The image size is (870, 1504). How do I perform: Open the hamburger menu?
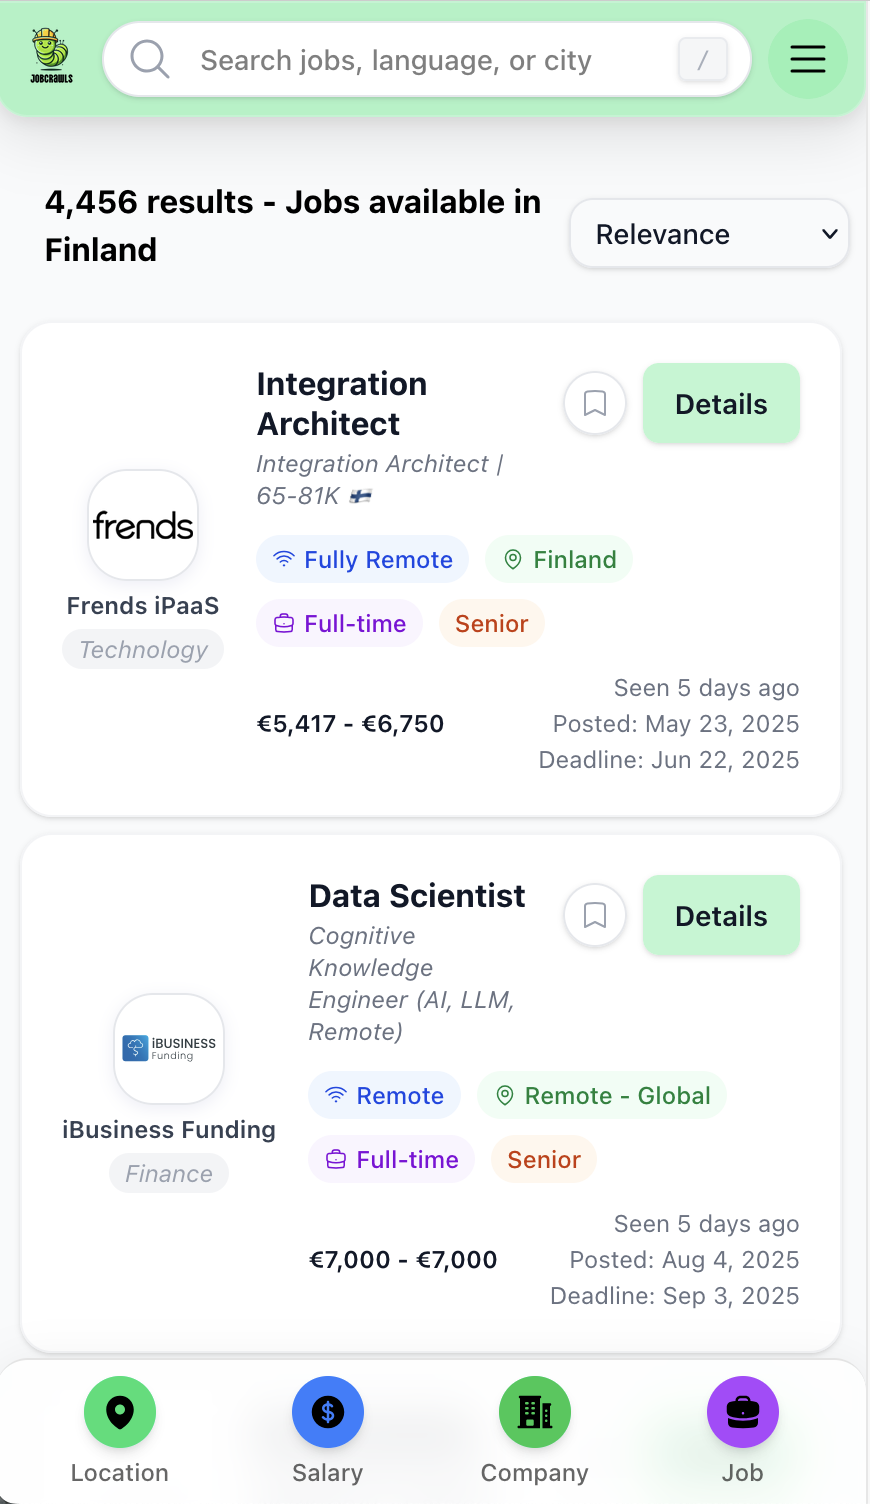[x=807, y=59]
